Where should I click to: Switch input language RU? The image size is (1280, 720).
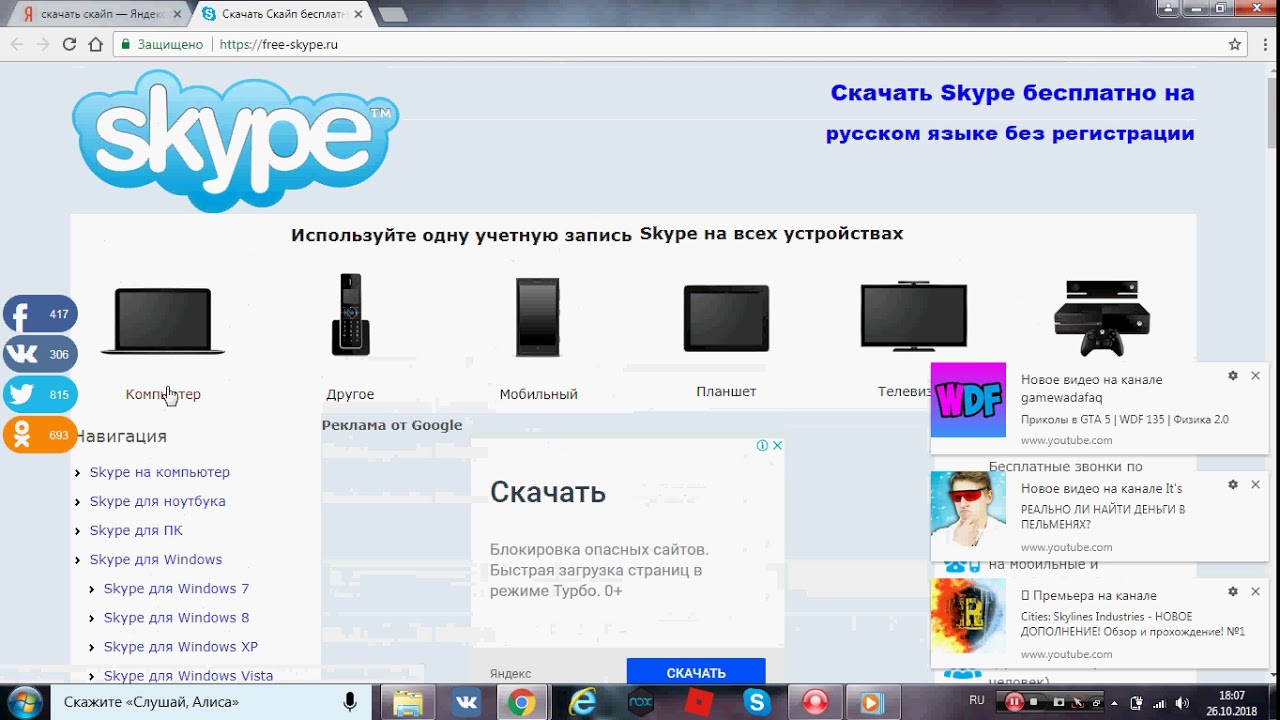coord(977,700)
